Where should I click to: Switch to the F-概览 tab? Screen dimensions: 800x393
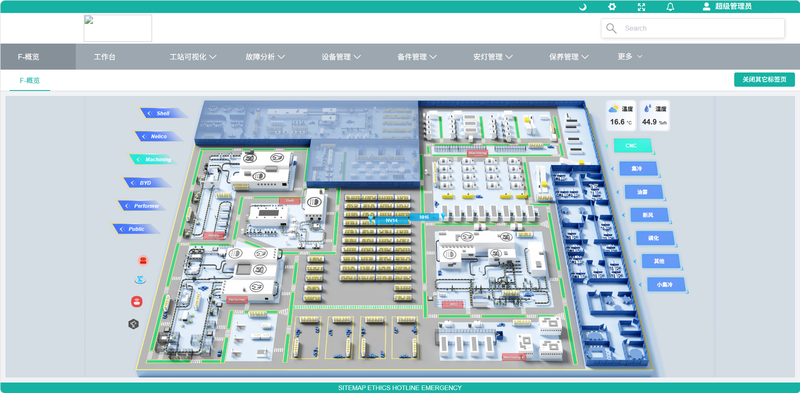[30, 81]
